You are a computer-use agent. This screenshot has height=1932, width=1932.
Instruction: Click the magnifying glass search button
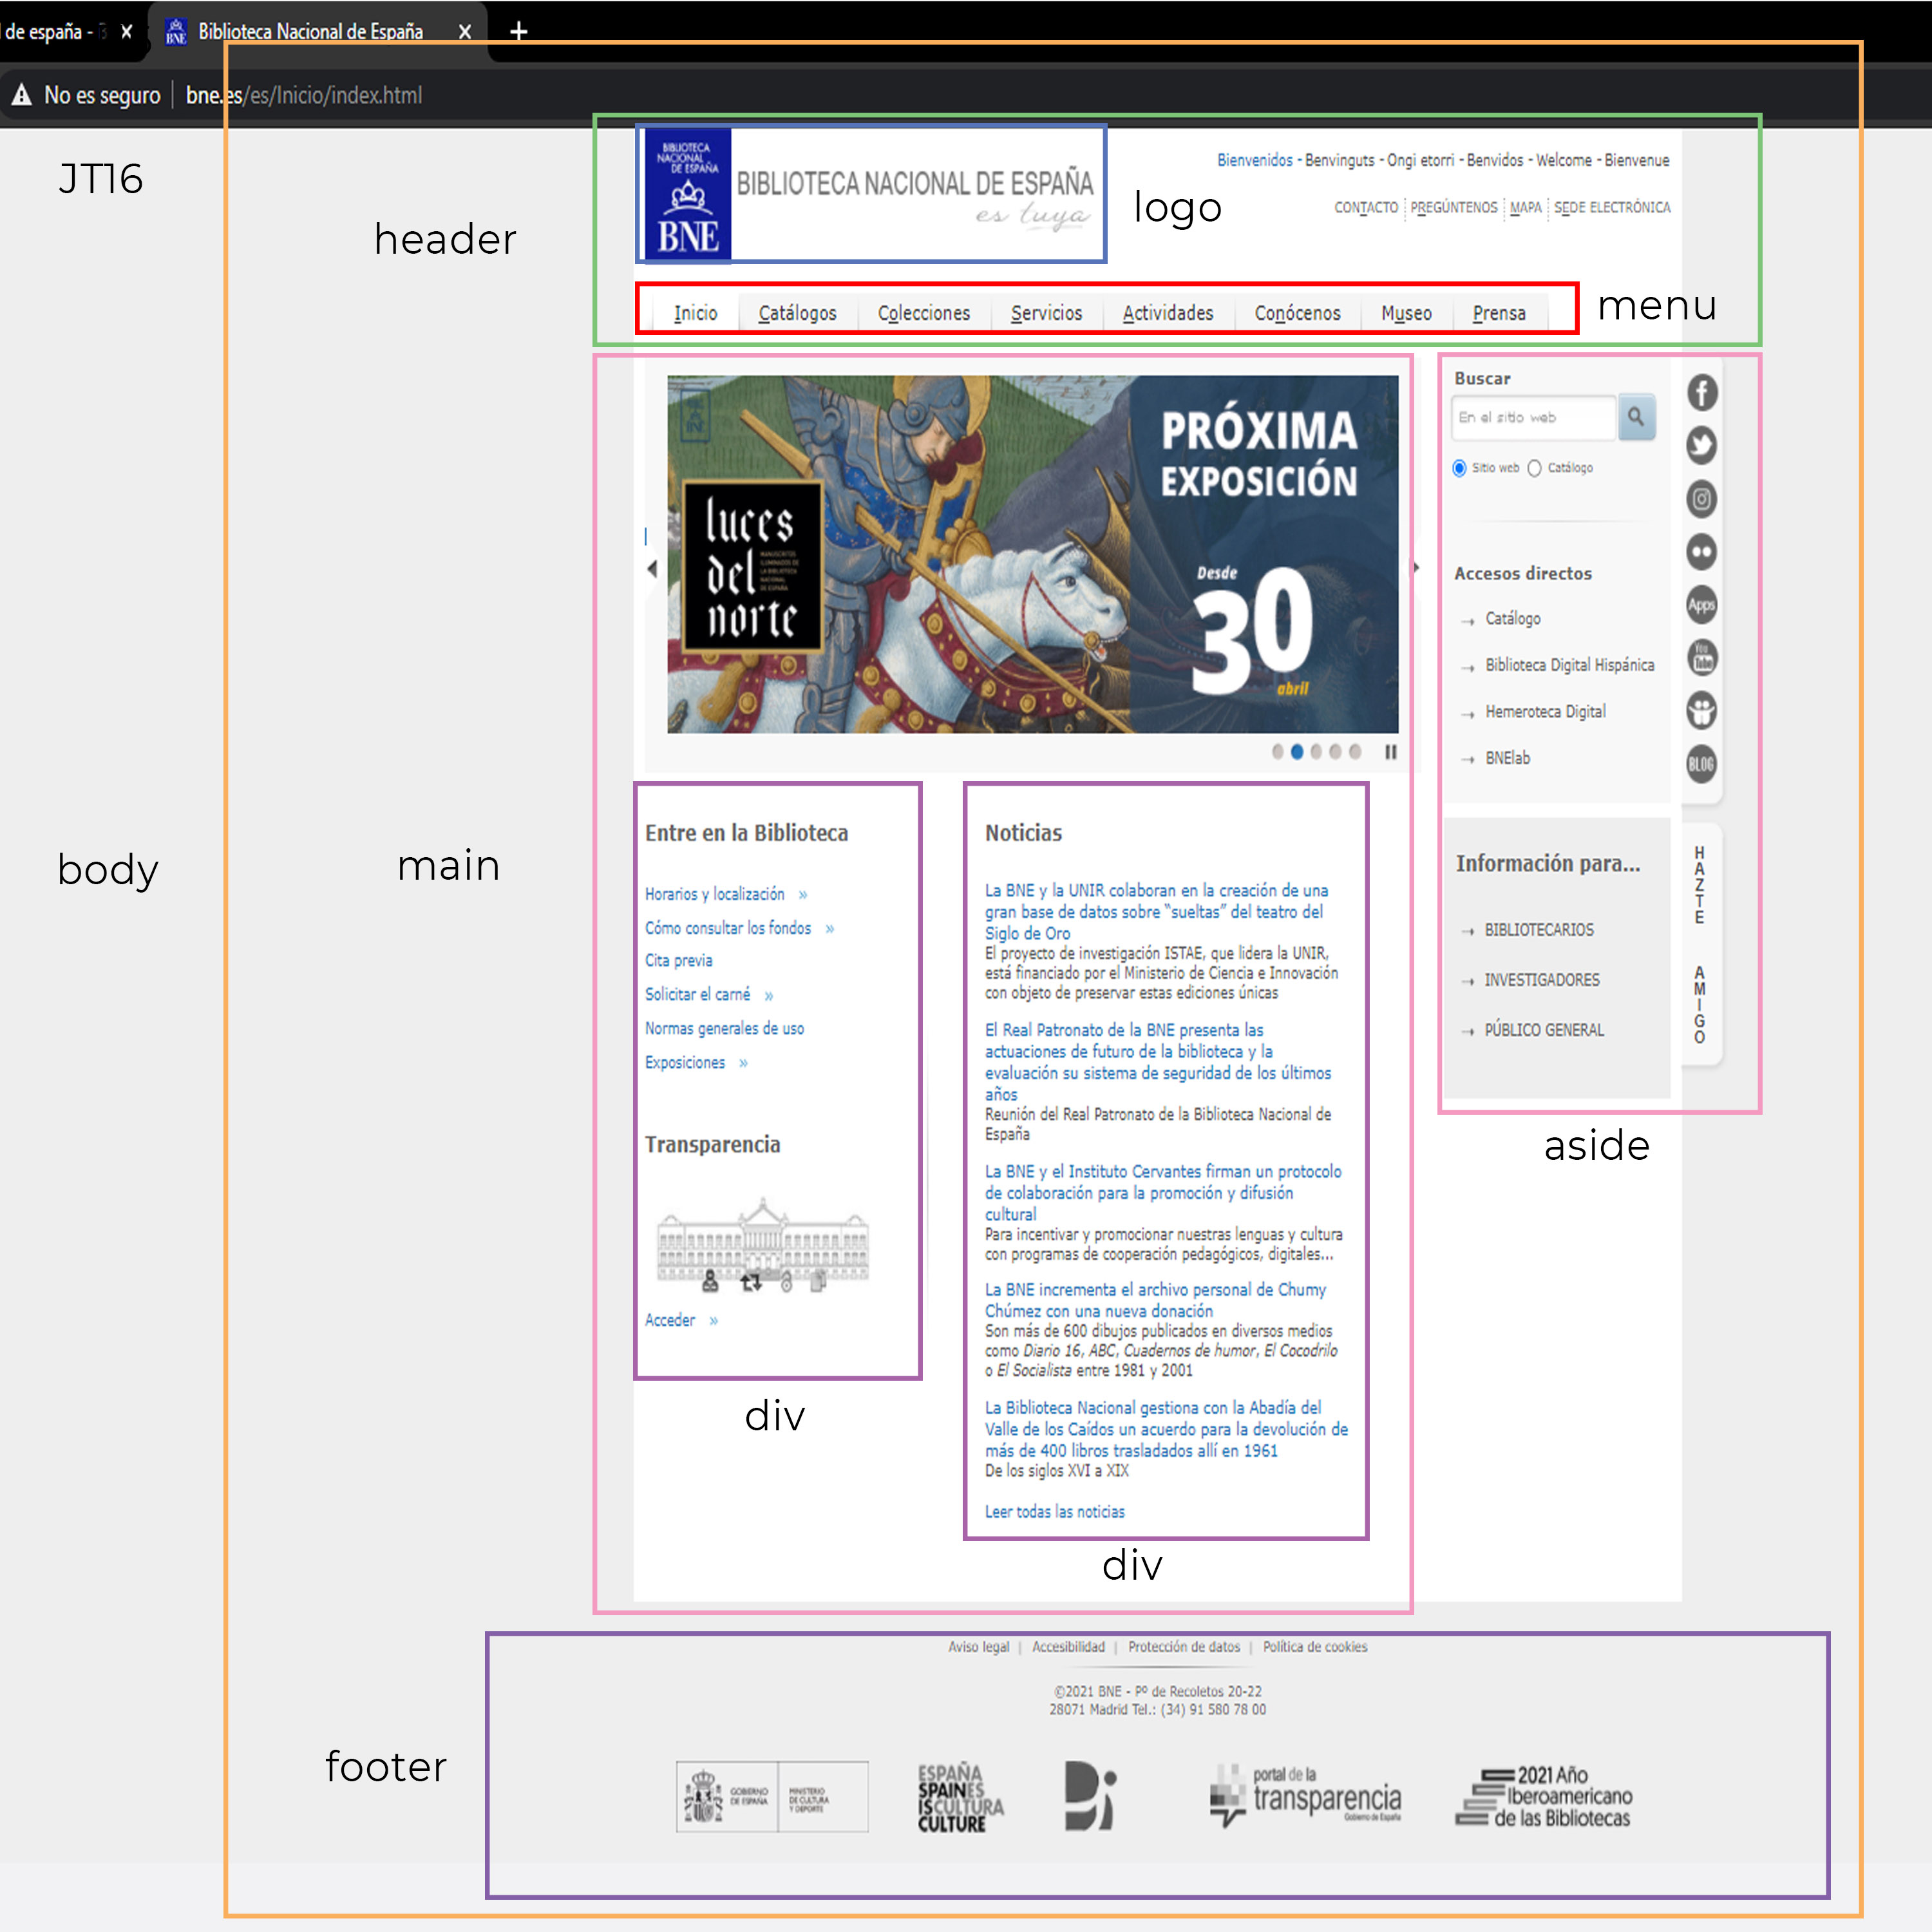pyautogui.click(x=1636, y=416)
